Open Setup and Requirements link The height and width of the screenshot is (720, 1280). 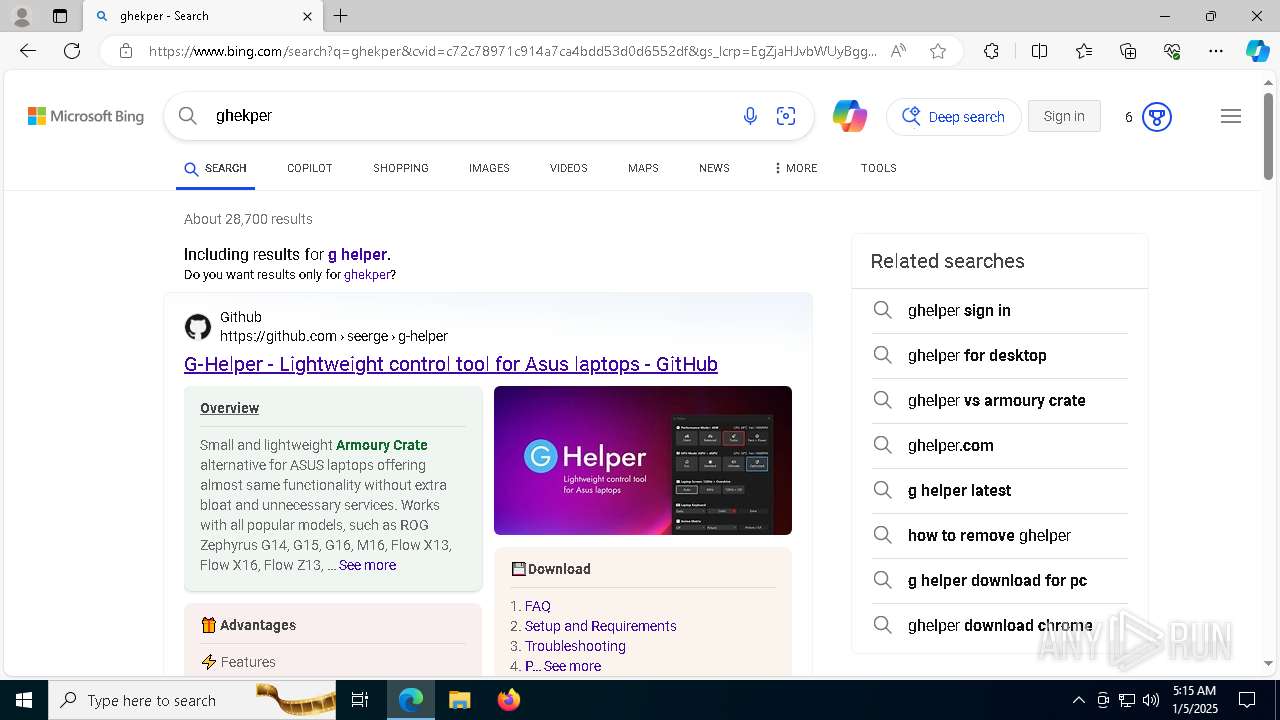(601, 626)
